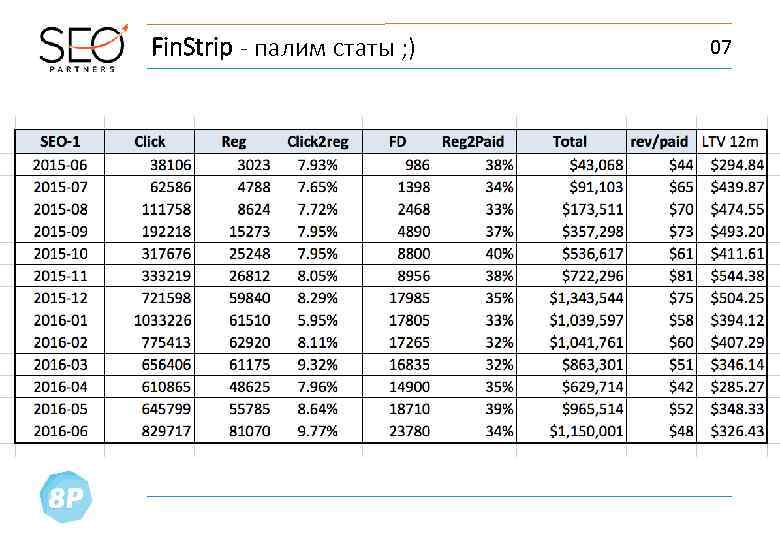Click the blue 8P badge logo

[64, 498]
